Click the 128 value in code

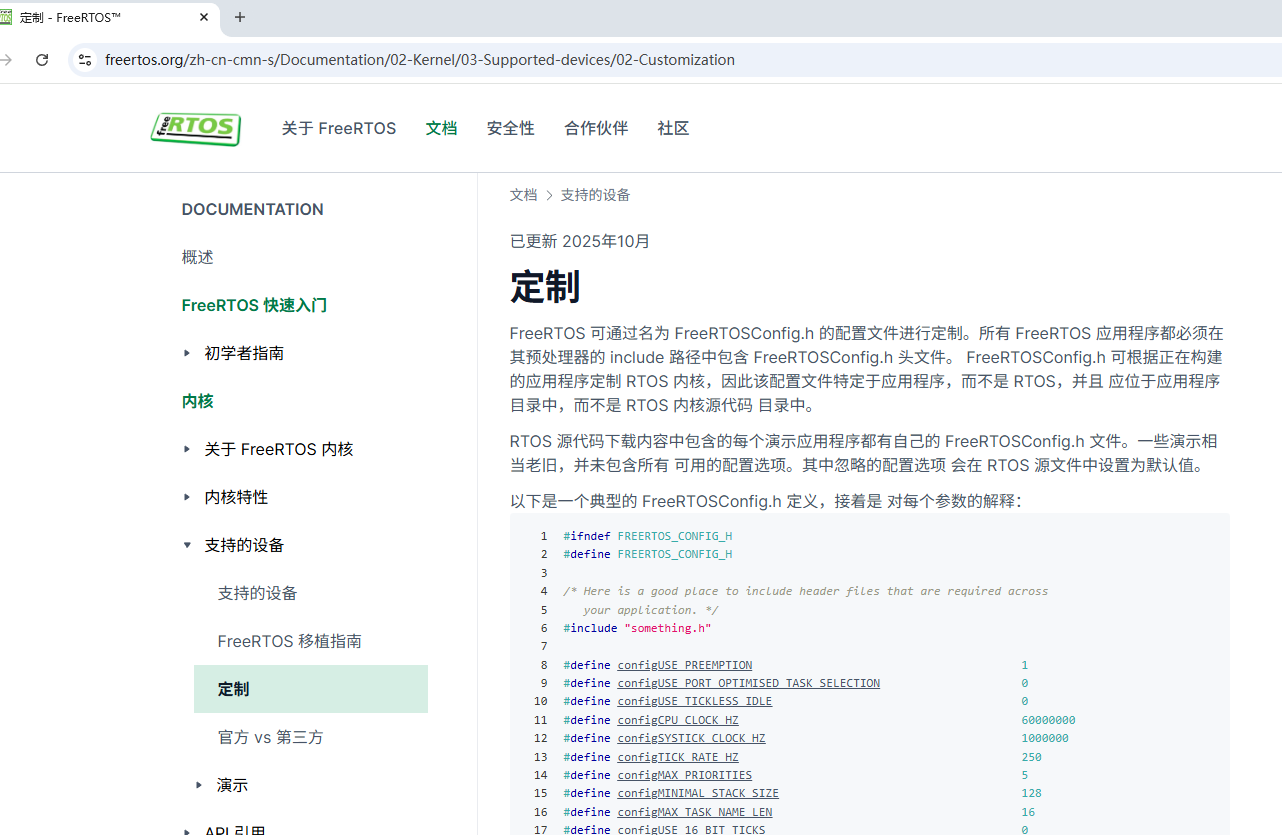tap(1032, 793)
